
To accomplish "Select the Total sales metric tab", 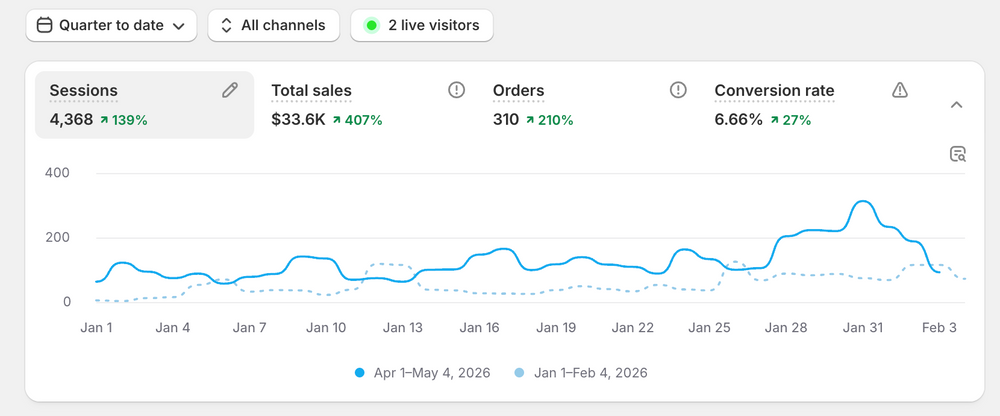I will (367, 105).
